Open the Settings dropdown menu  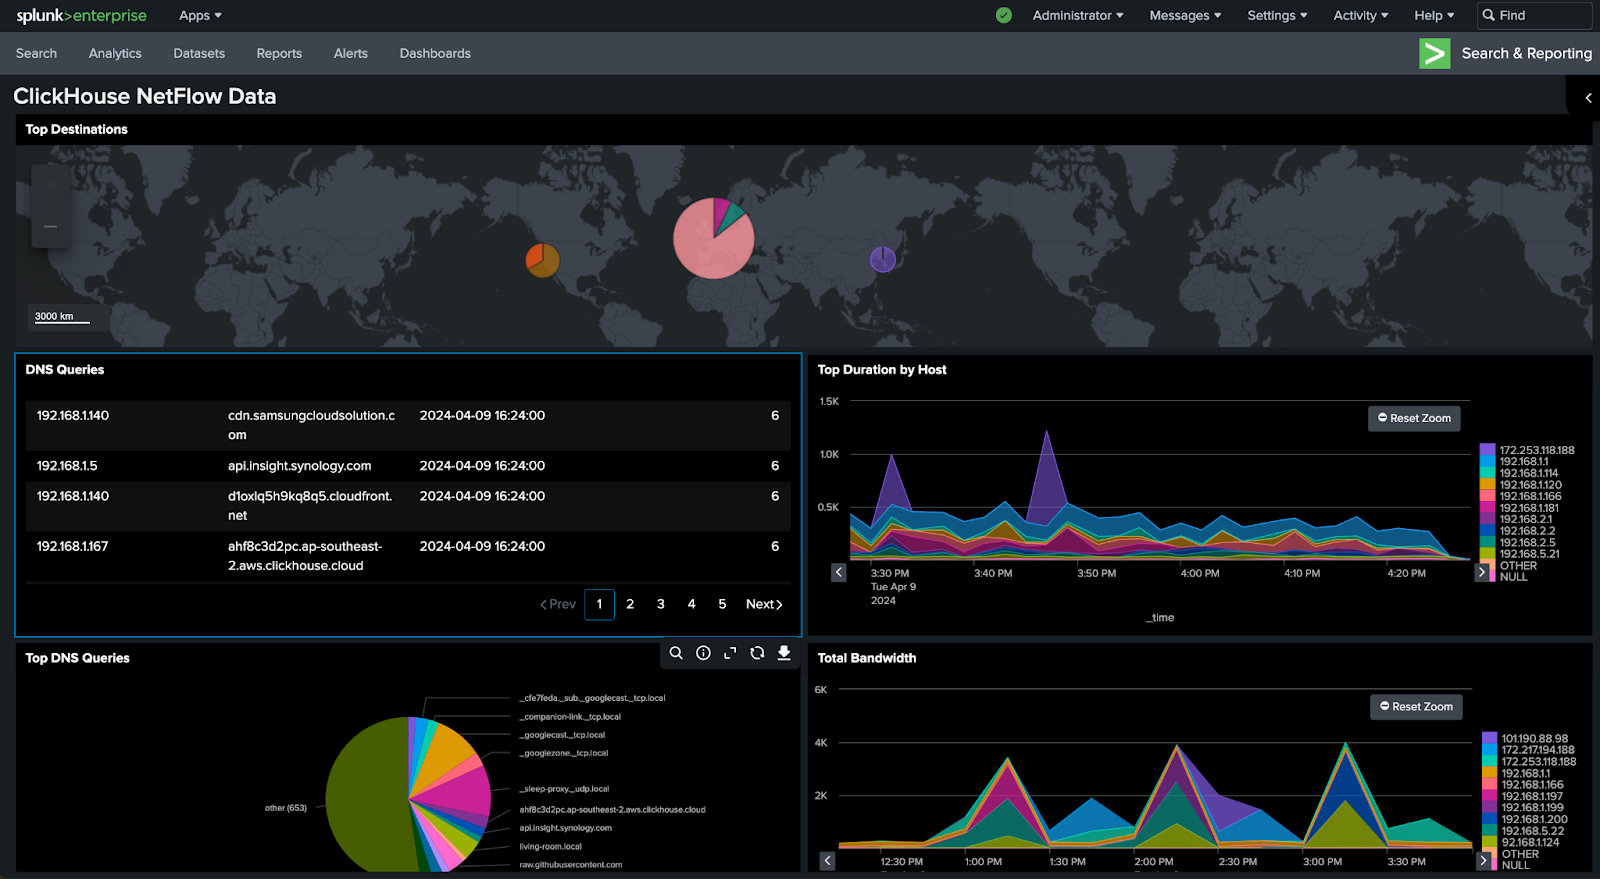1276,15
